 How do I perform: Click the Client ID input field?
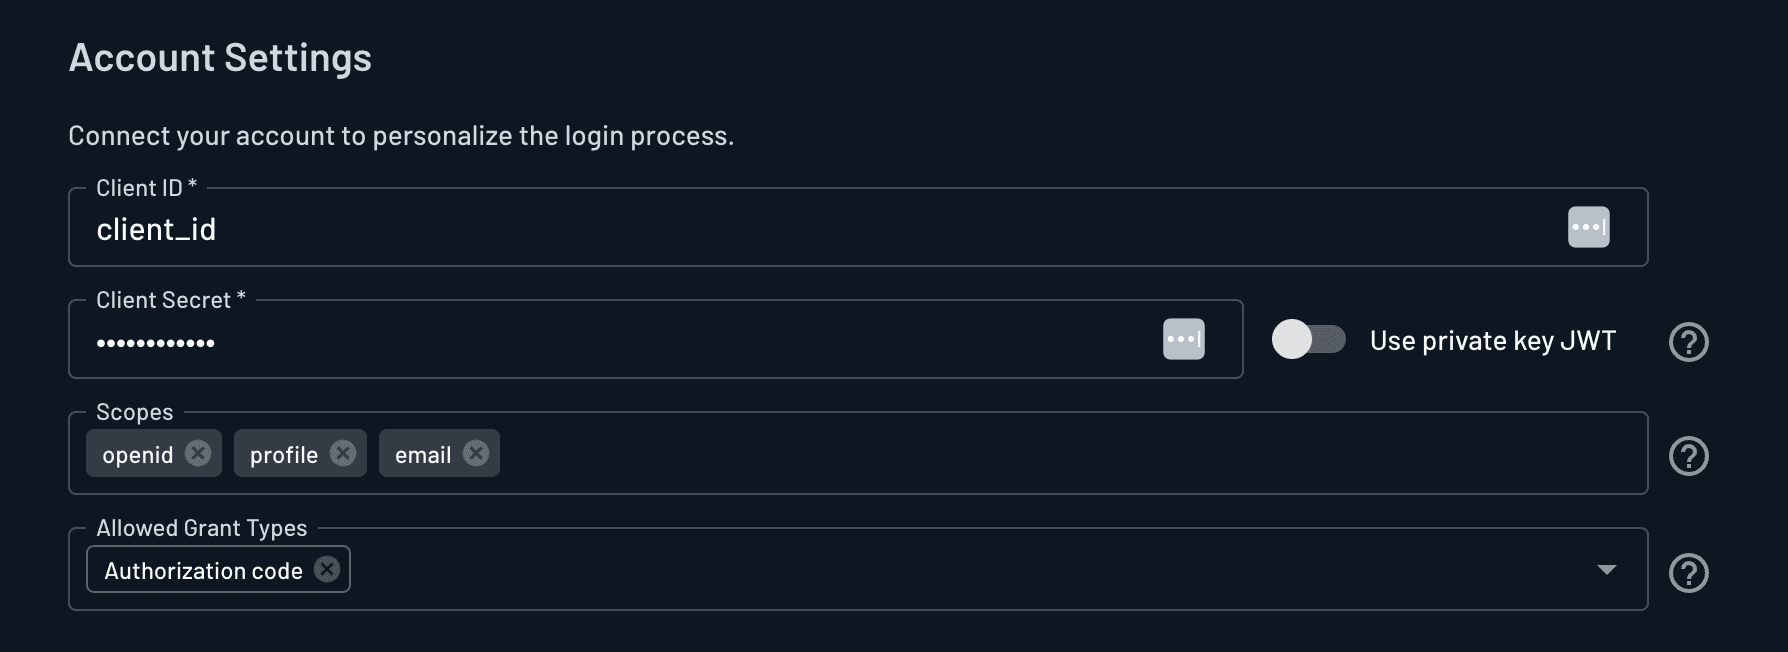coord(700,228)
